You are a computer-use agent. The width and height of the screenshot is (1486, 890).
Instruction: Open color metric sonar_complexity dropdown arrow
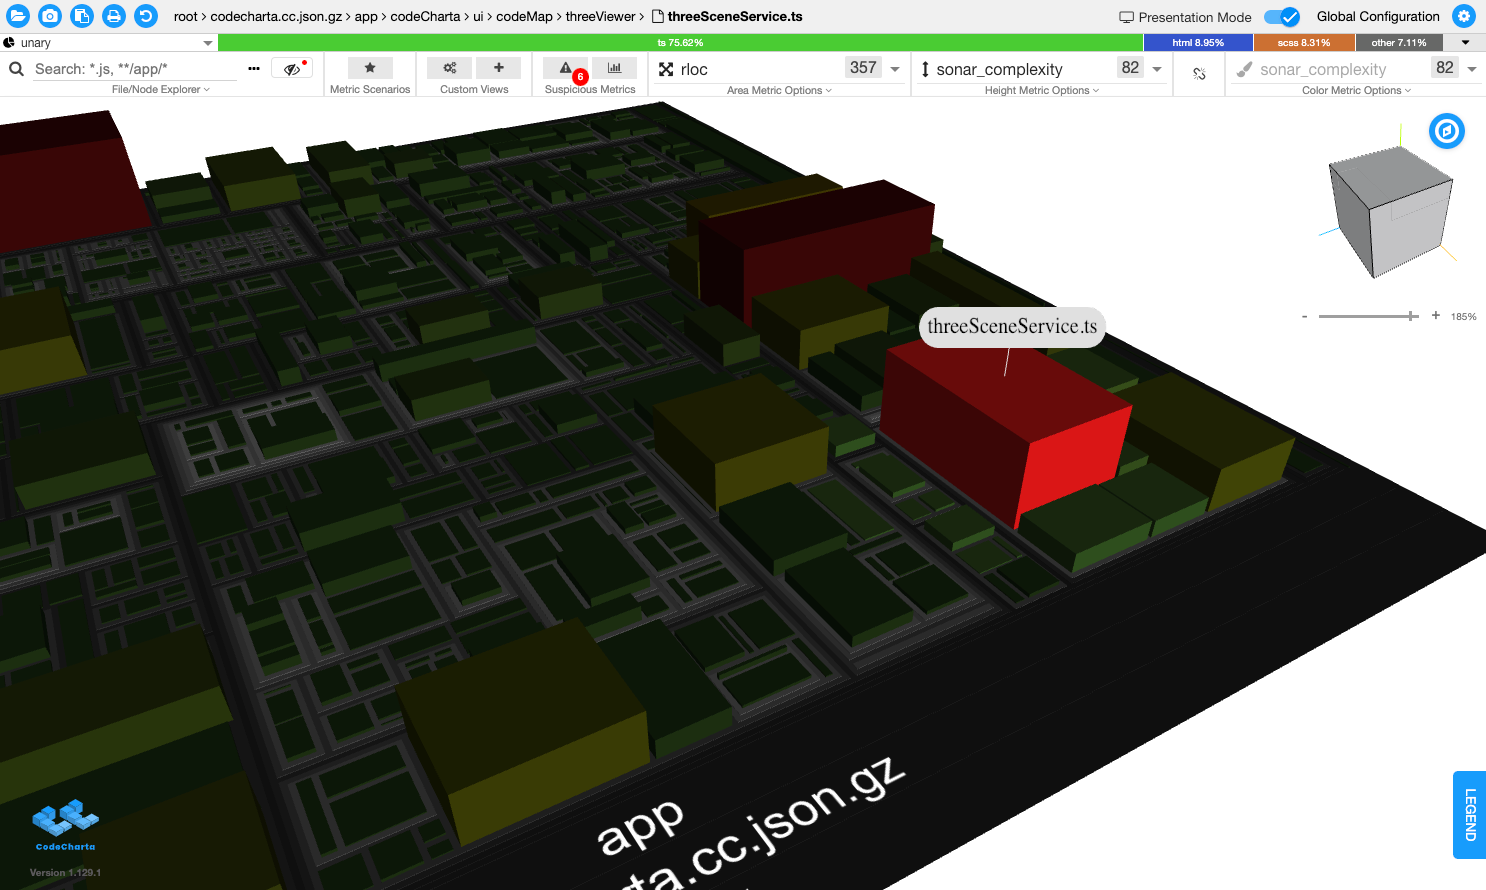pyautogui.click(x=1472, y=69)
